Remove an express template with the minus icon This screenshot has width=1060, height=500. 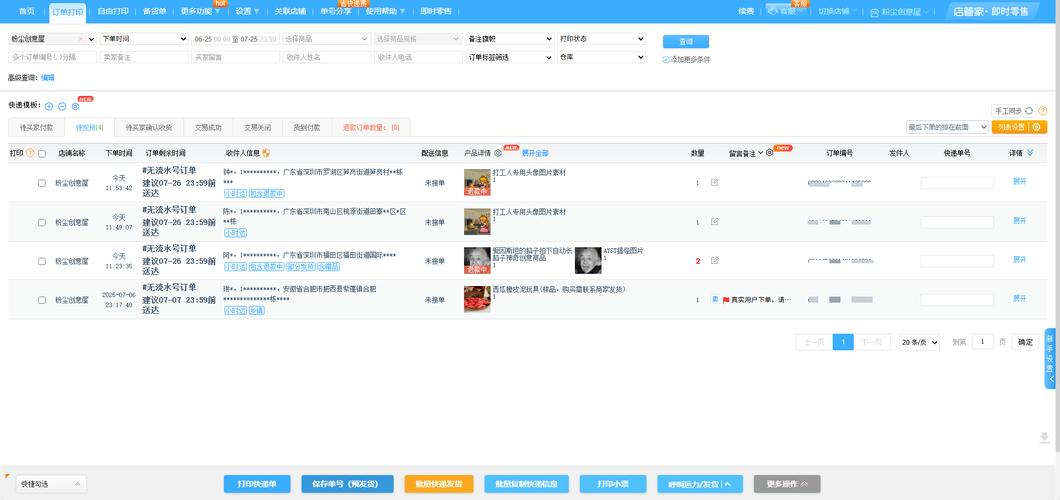click(x=62, y=106)
